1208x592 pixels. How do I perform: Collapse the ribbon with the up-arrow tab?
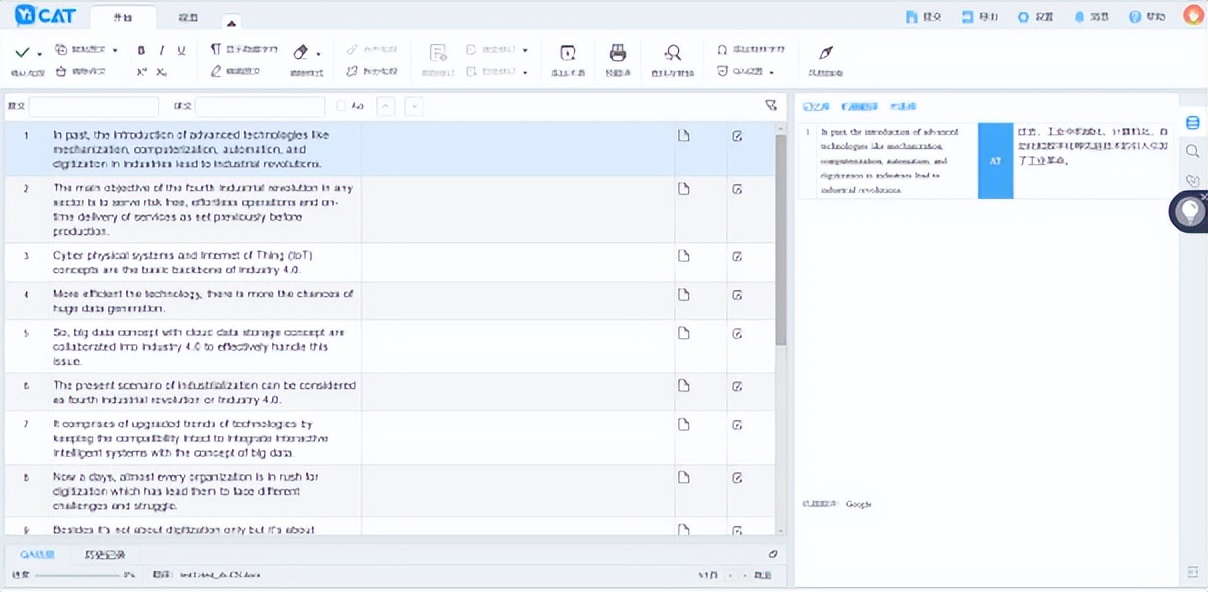click(231, 22)
